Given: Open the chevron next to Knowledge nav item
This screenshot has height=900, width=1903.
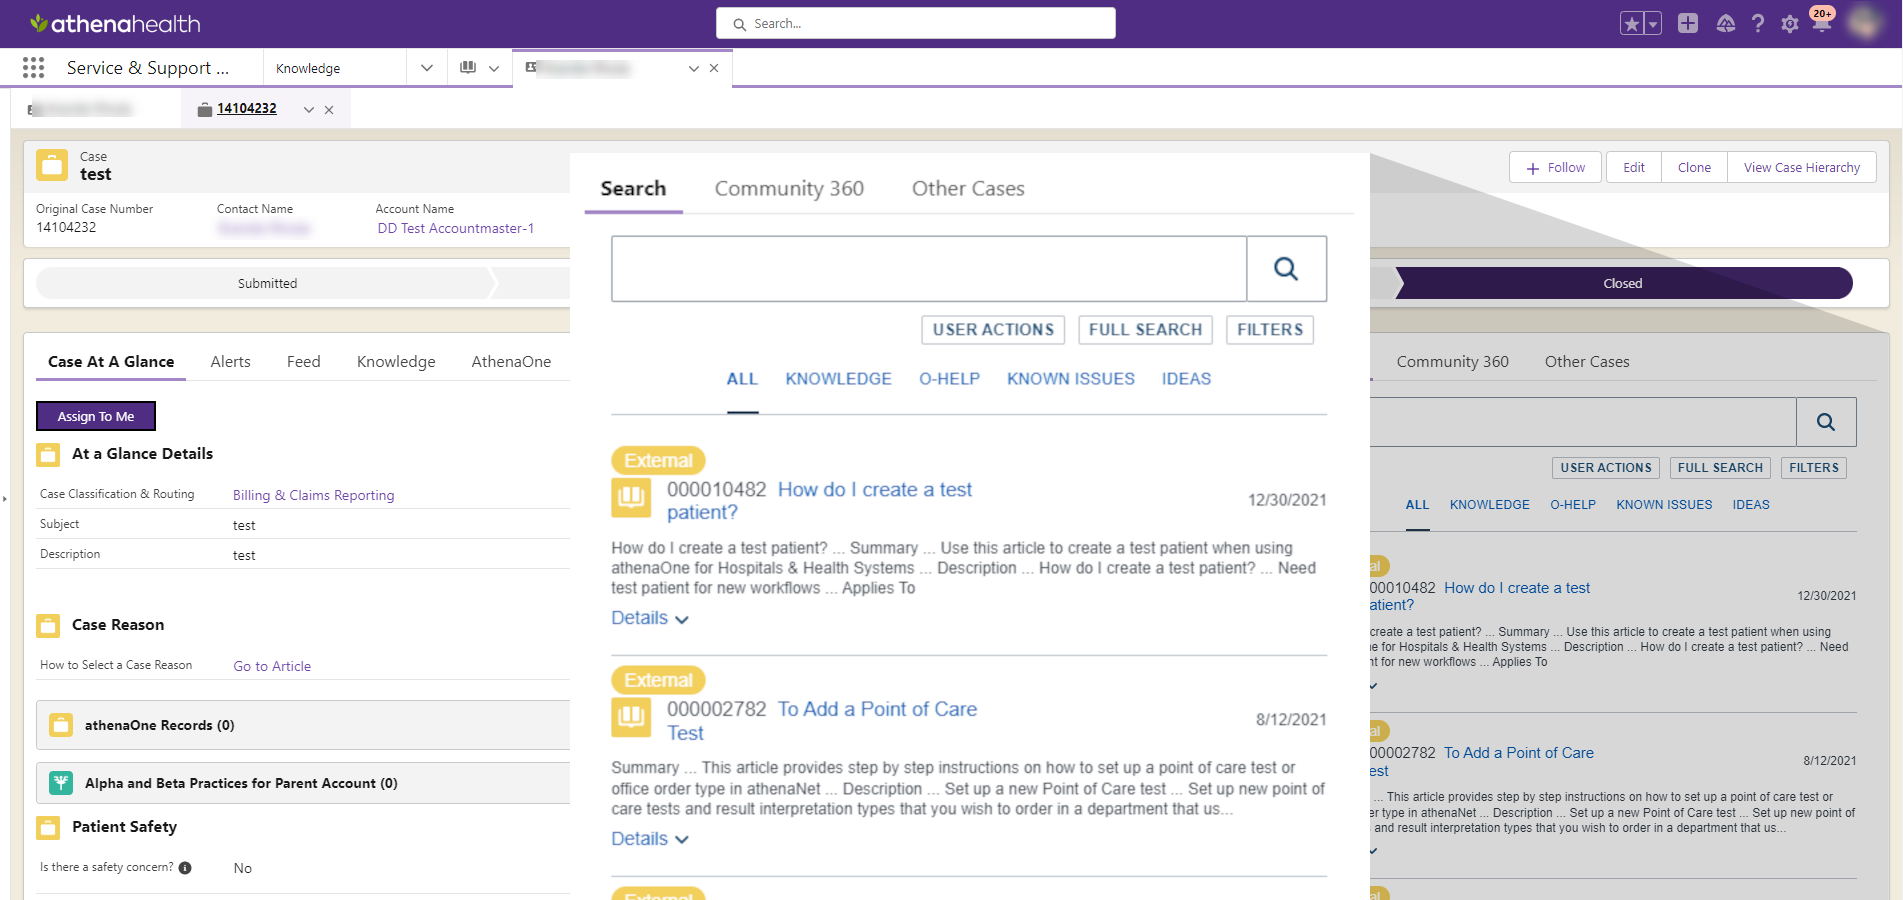Looking at the screenshot, I should [427, 67].
